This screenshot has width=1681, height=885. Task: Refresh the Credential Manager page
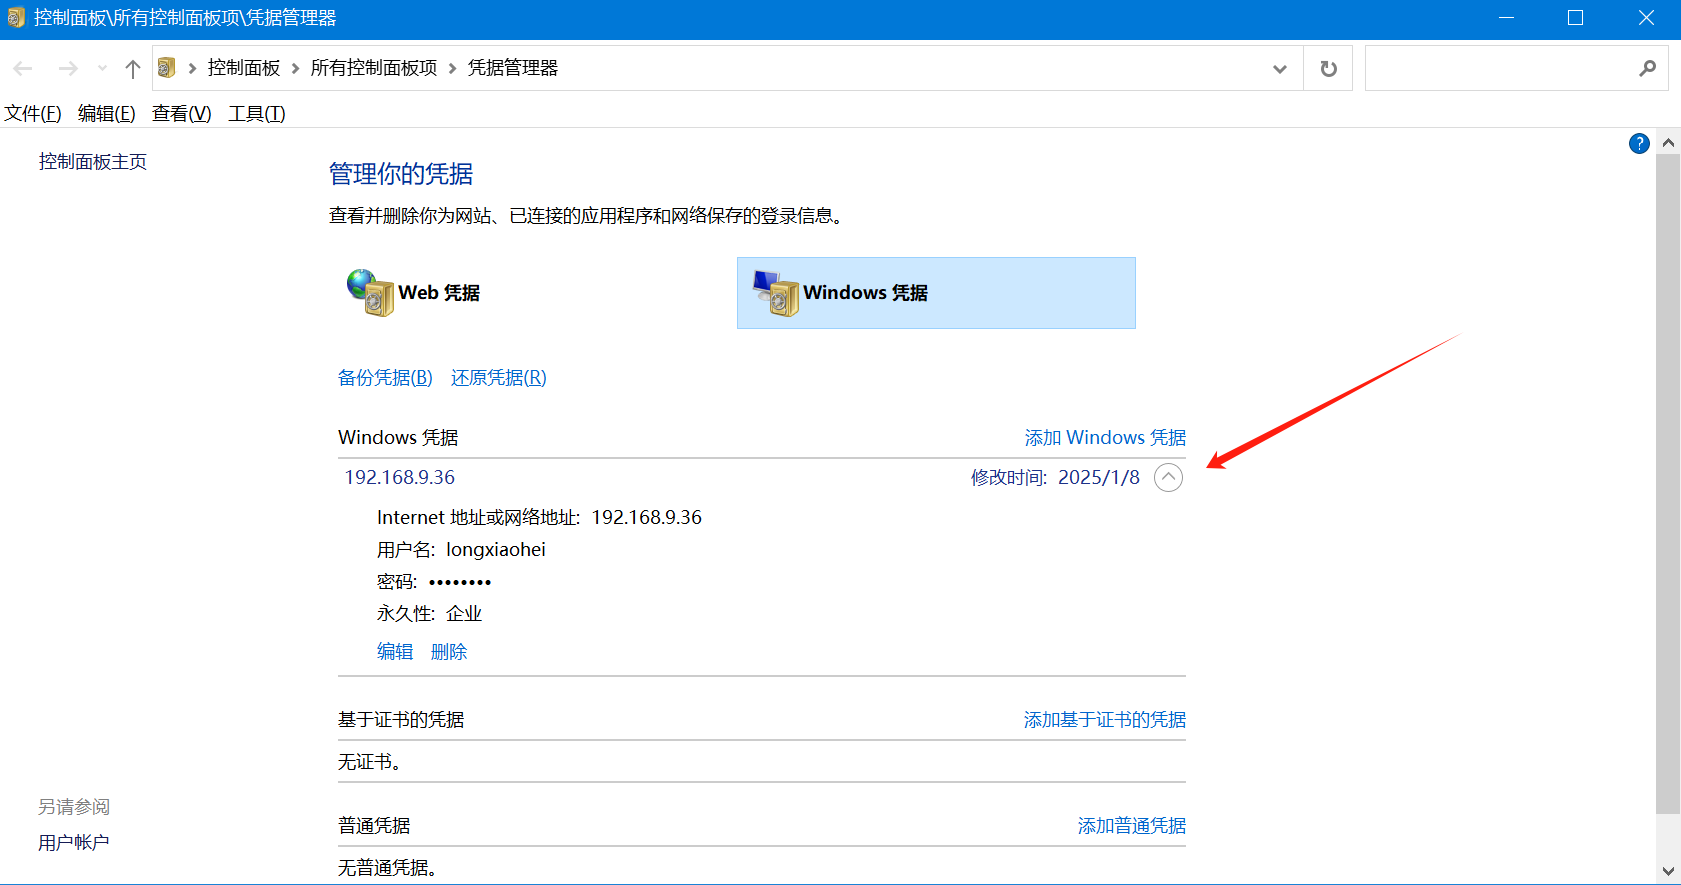[1328, 68]
